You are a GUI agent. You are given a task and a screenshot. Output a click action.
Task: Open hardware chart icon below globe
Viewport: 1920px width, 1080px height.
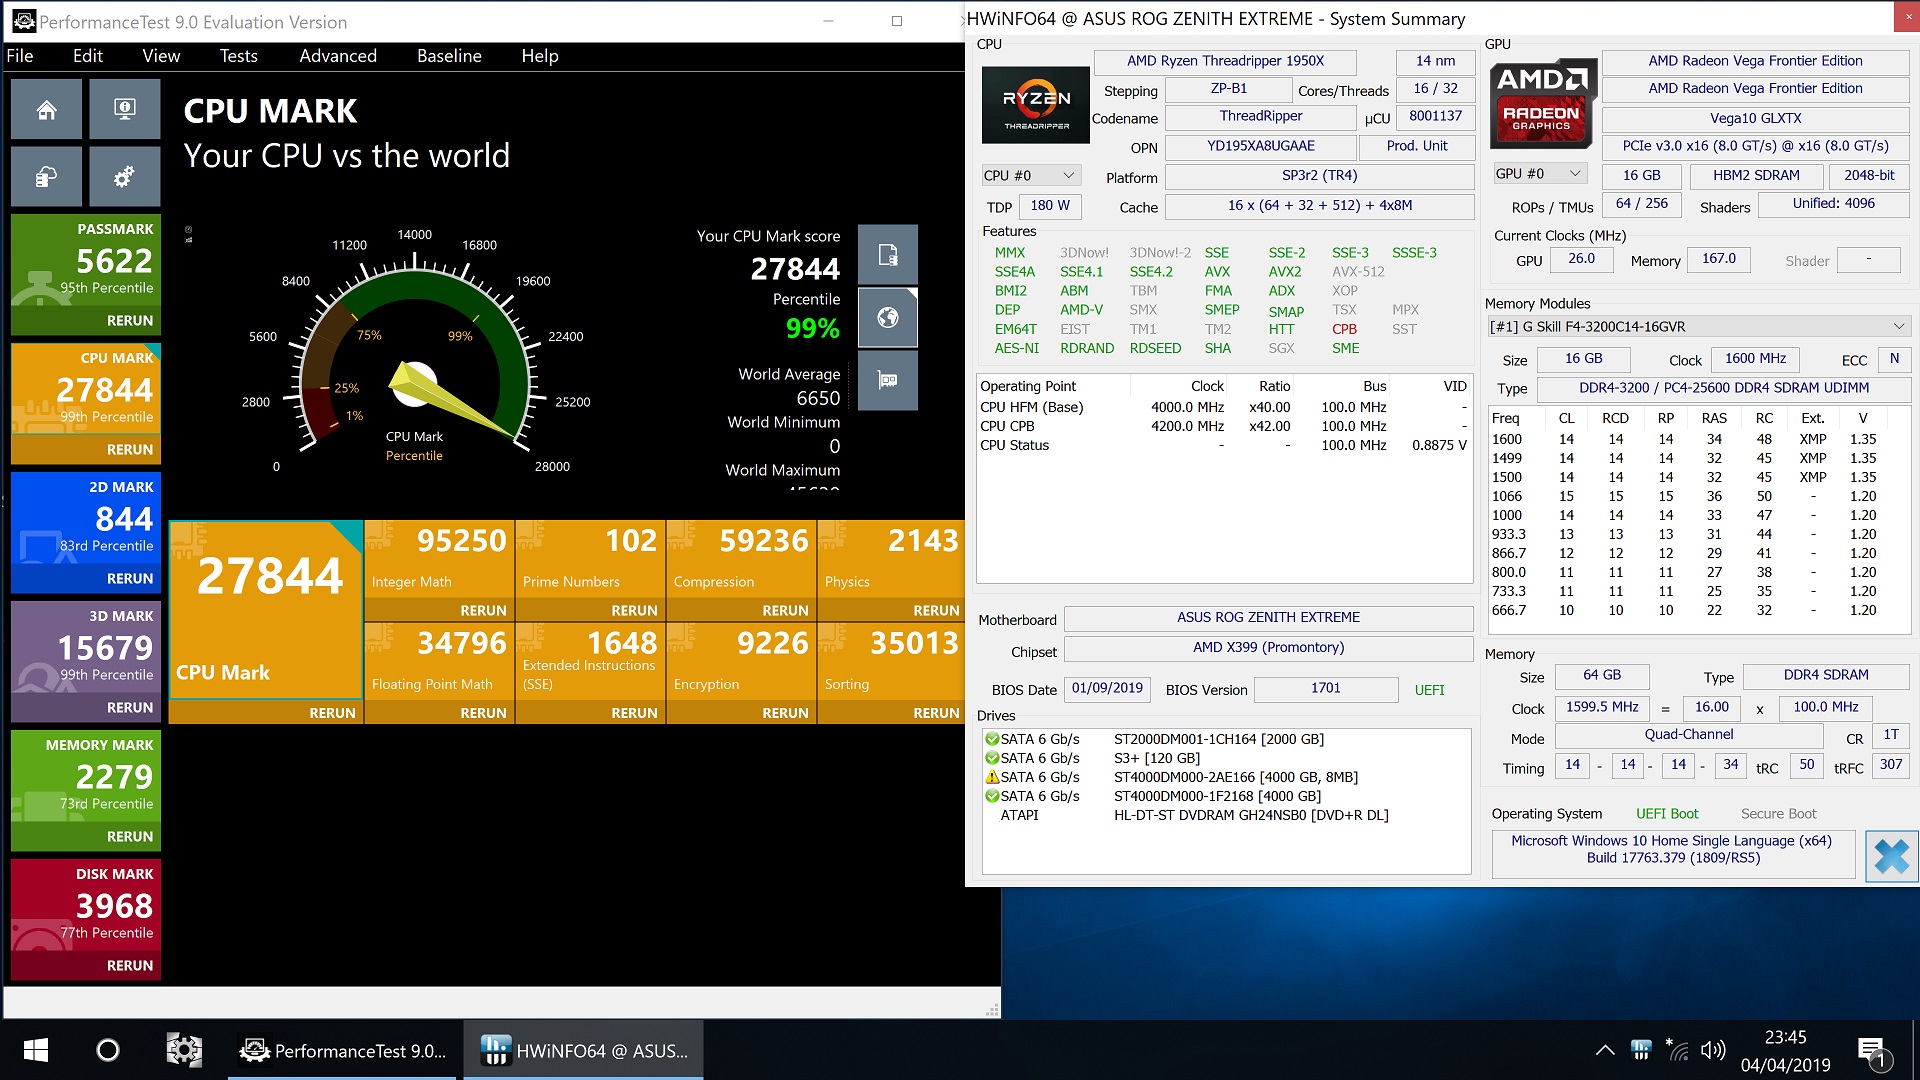[x=887, y=380]
